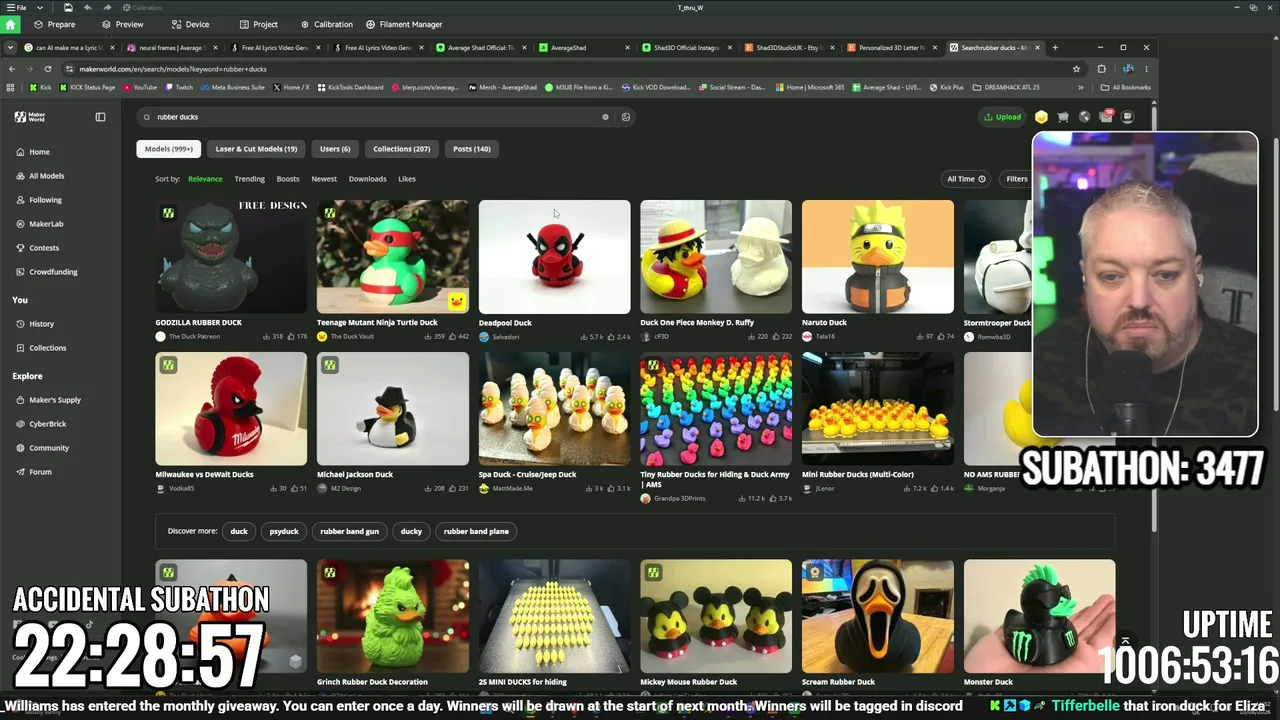Open the Naruto Duck thumbnail

[x=877, y=257]
